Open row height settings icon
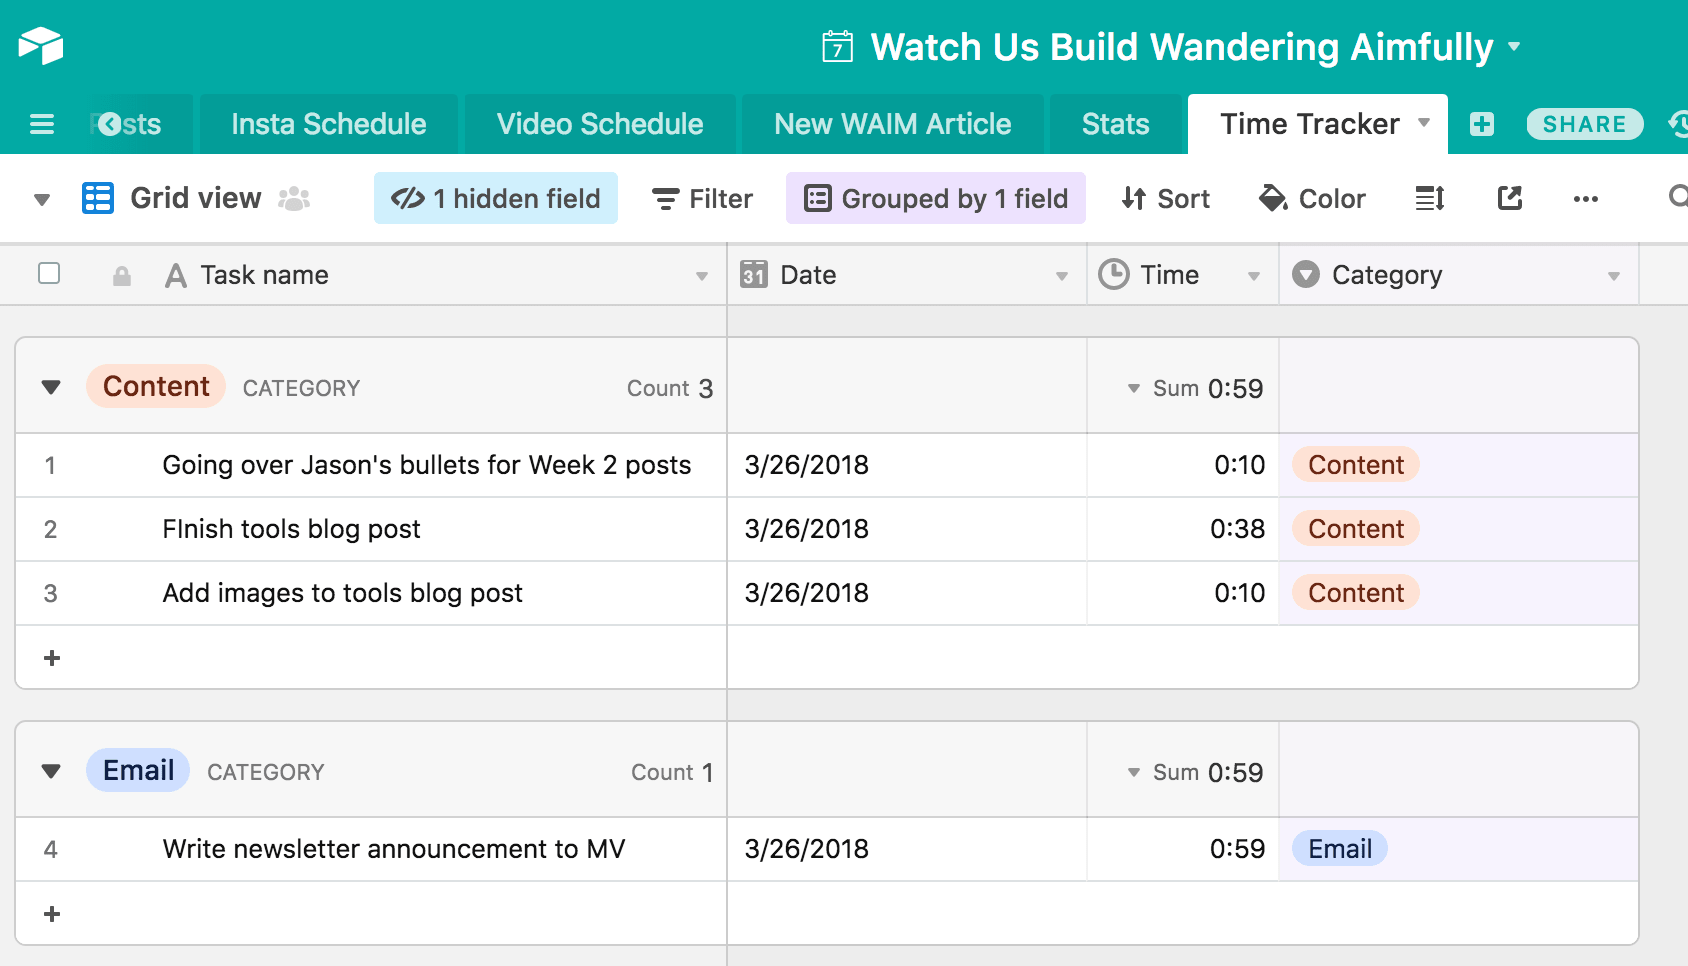Image resolution: width=1688 pixels, height=966 pixels. (1430, 198)
